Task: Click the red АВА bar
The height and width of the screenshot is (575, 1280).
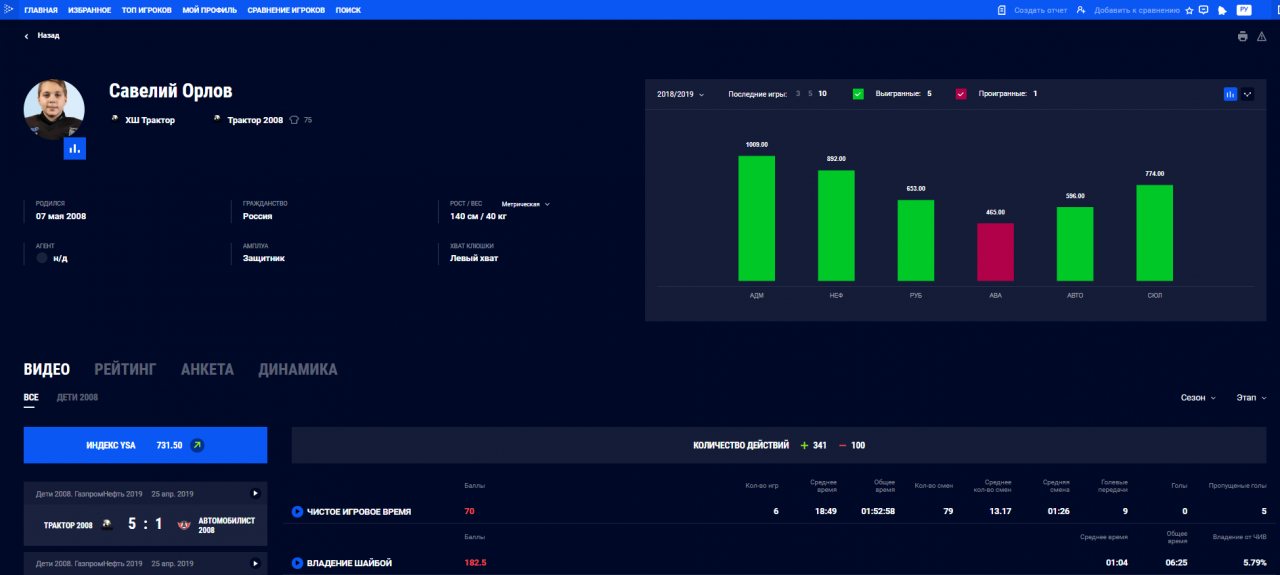Action: (x=995, y=252)
